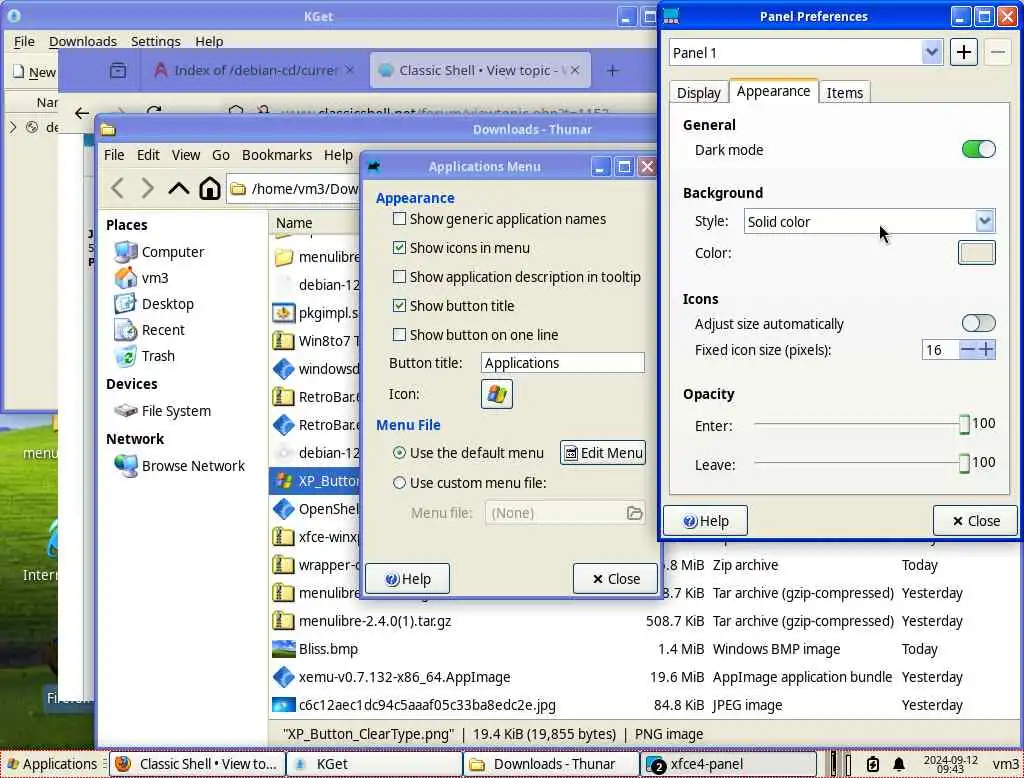Open home folder via Thunar toolbar
Image resolution: width=1024 pixels, height=778 pixels.
tap(210, 189)
